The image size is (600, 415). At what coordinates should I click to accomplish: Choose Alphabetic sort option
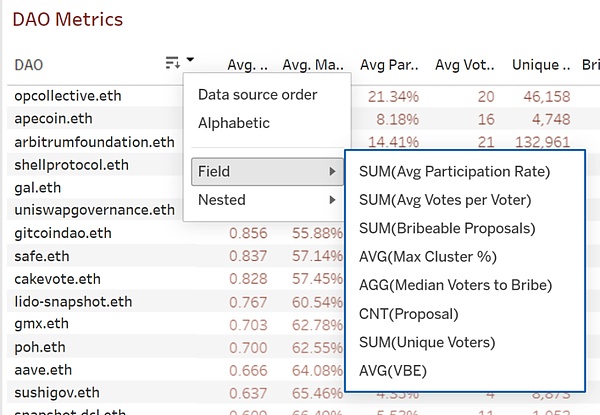(234, 123)
